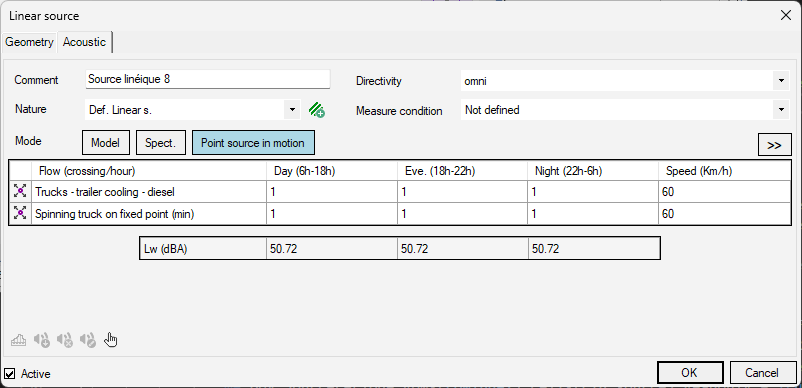Click the Speed (Km/h) column header

click(725, 171)
